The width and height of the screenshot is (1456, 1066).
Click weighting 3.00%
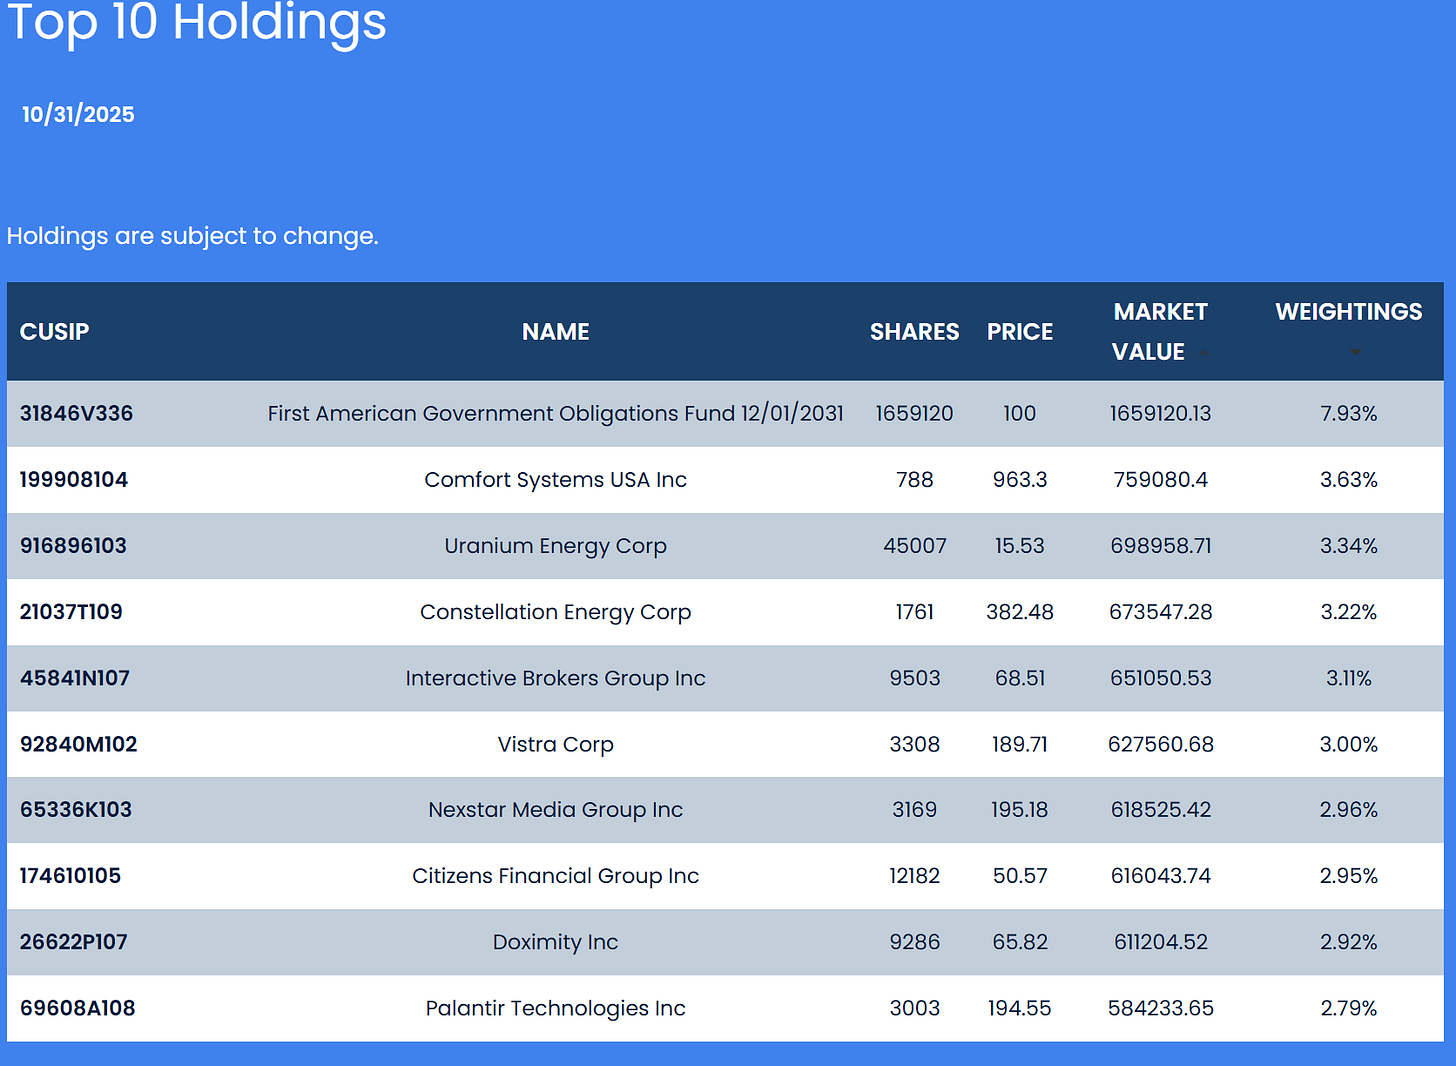pos(1349,744)
